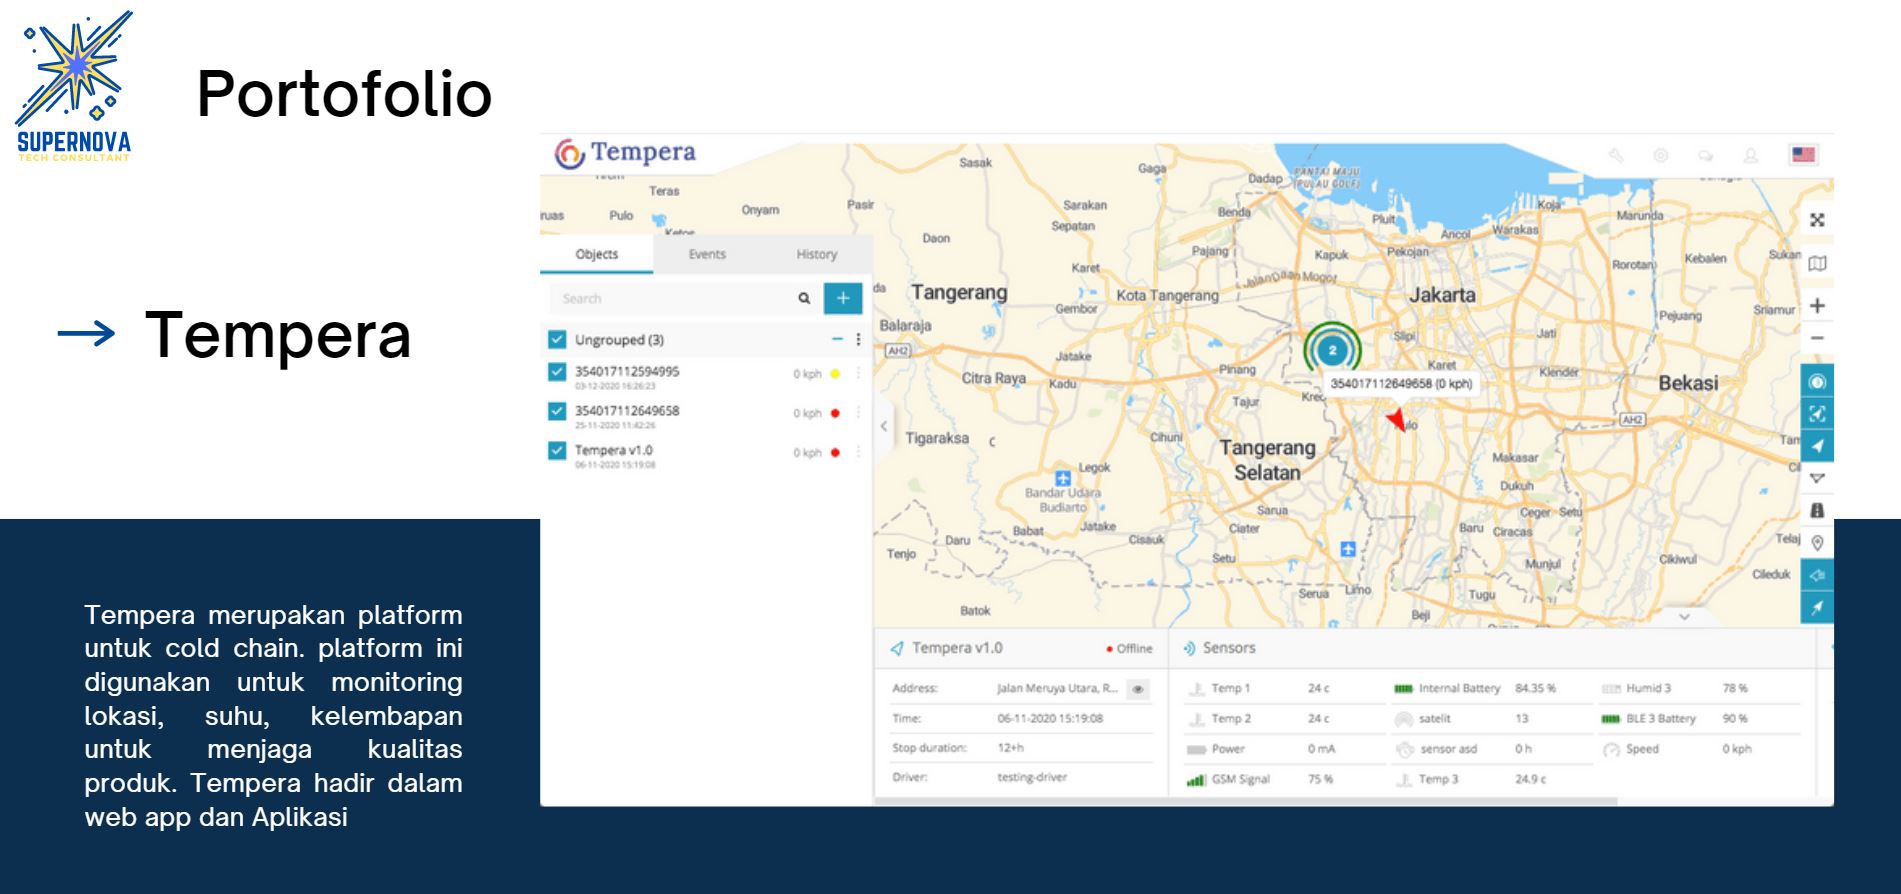Click the yellow status dot of 354017112594995

click(835, 374)
